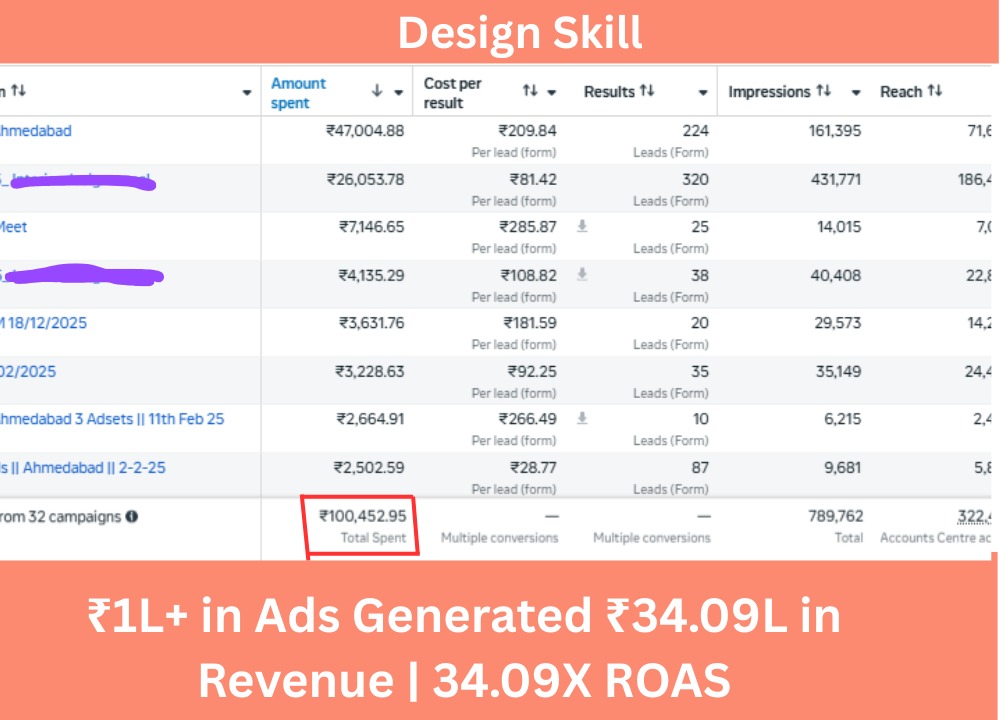The width and height of the screenshot is (1000, 720).
Task: Click the icon beside the 25 leads result
Action: [x=582, y=227]
